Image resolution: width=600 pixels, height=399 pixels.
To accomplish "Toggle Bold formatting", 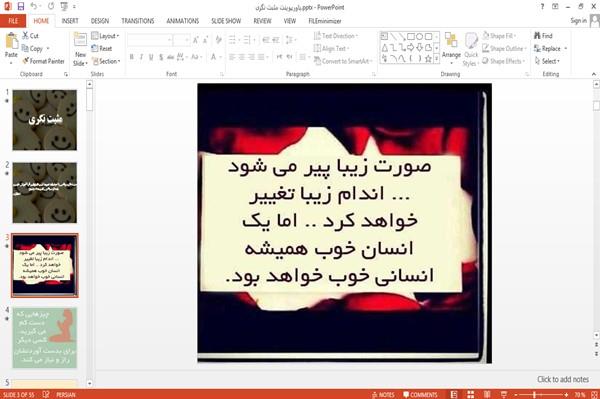I will pos(131,57).
